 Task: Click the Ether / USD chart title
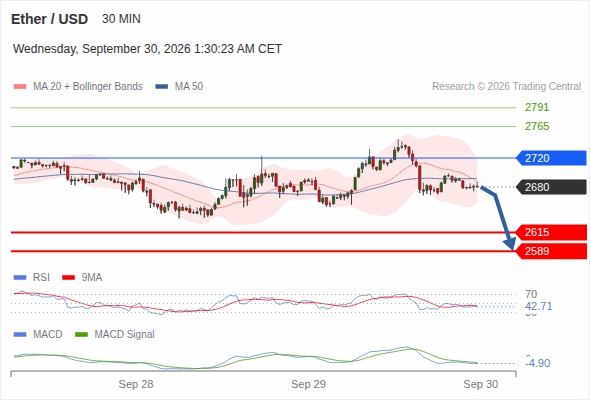coord(49,19)
